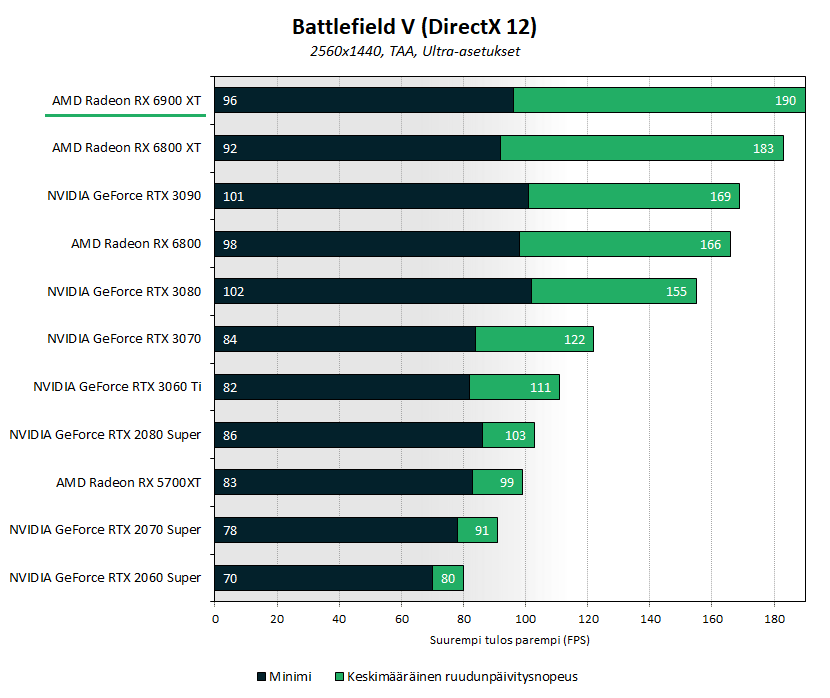Click the "NVIDIA GeForce RTX 3060 Ti" label

[118, 387]
